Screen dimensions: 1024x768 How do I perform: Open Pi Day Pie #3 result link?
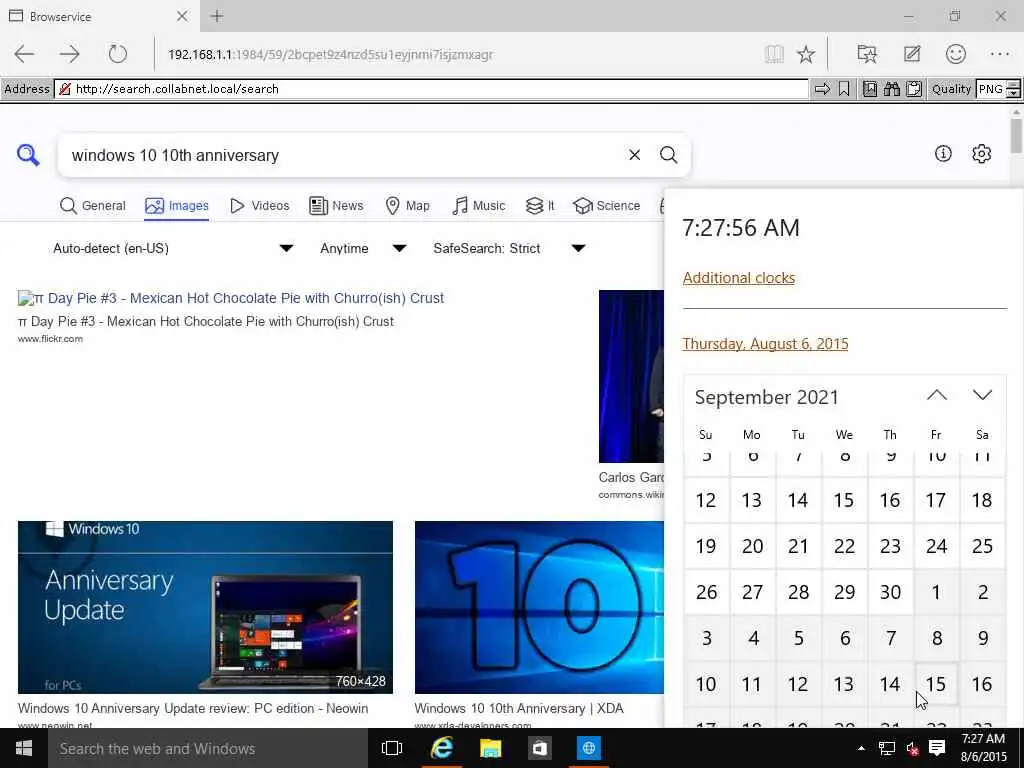coord(231,298)
